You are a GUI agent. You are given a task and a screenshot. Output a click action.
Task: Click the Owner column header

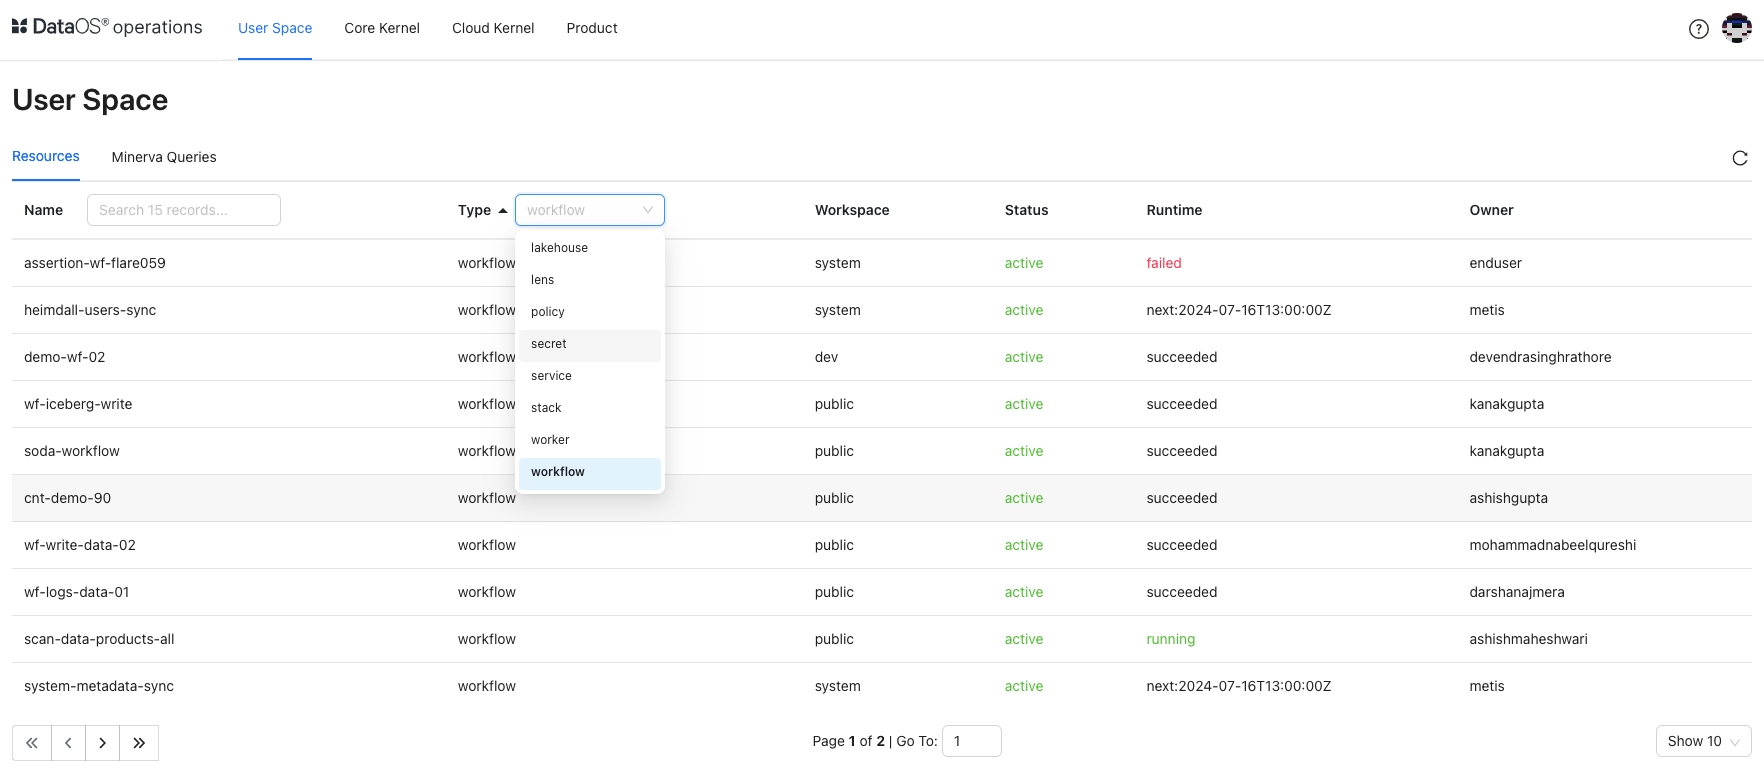pyautogui.click(x=1491, y=210)
